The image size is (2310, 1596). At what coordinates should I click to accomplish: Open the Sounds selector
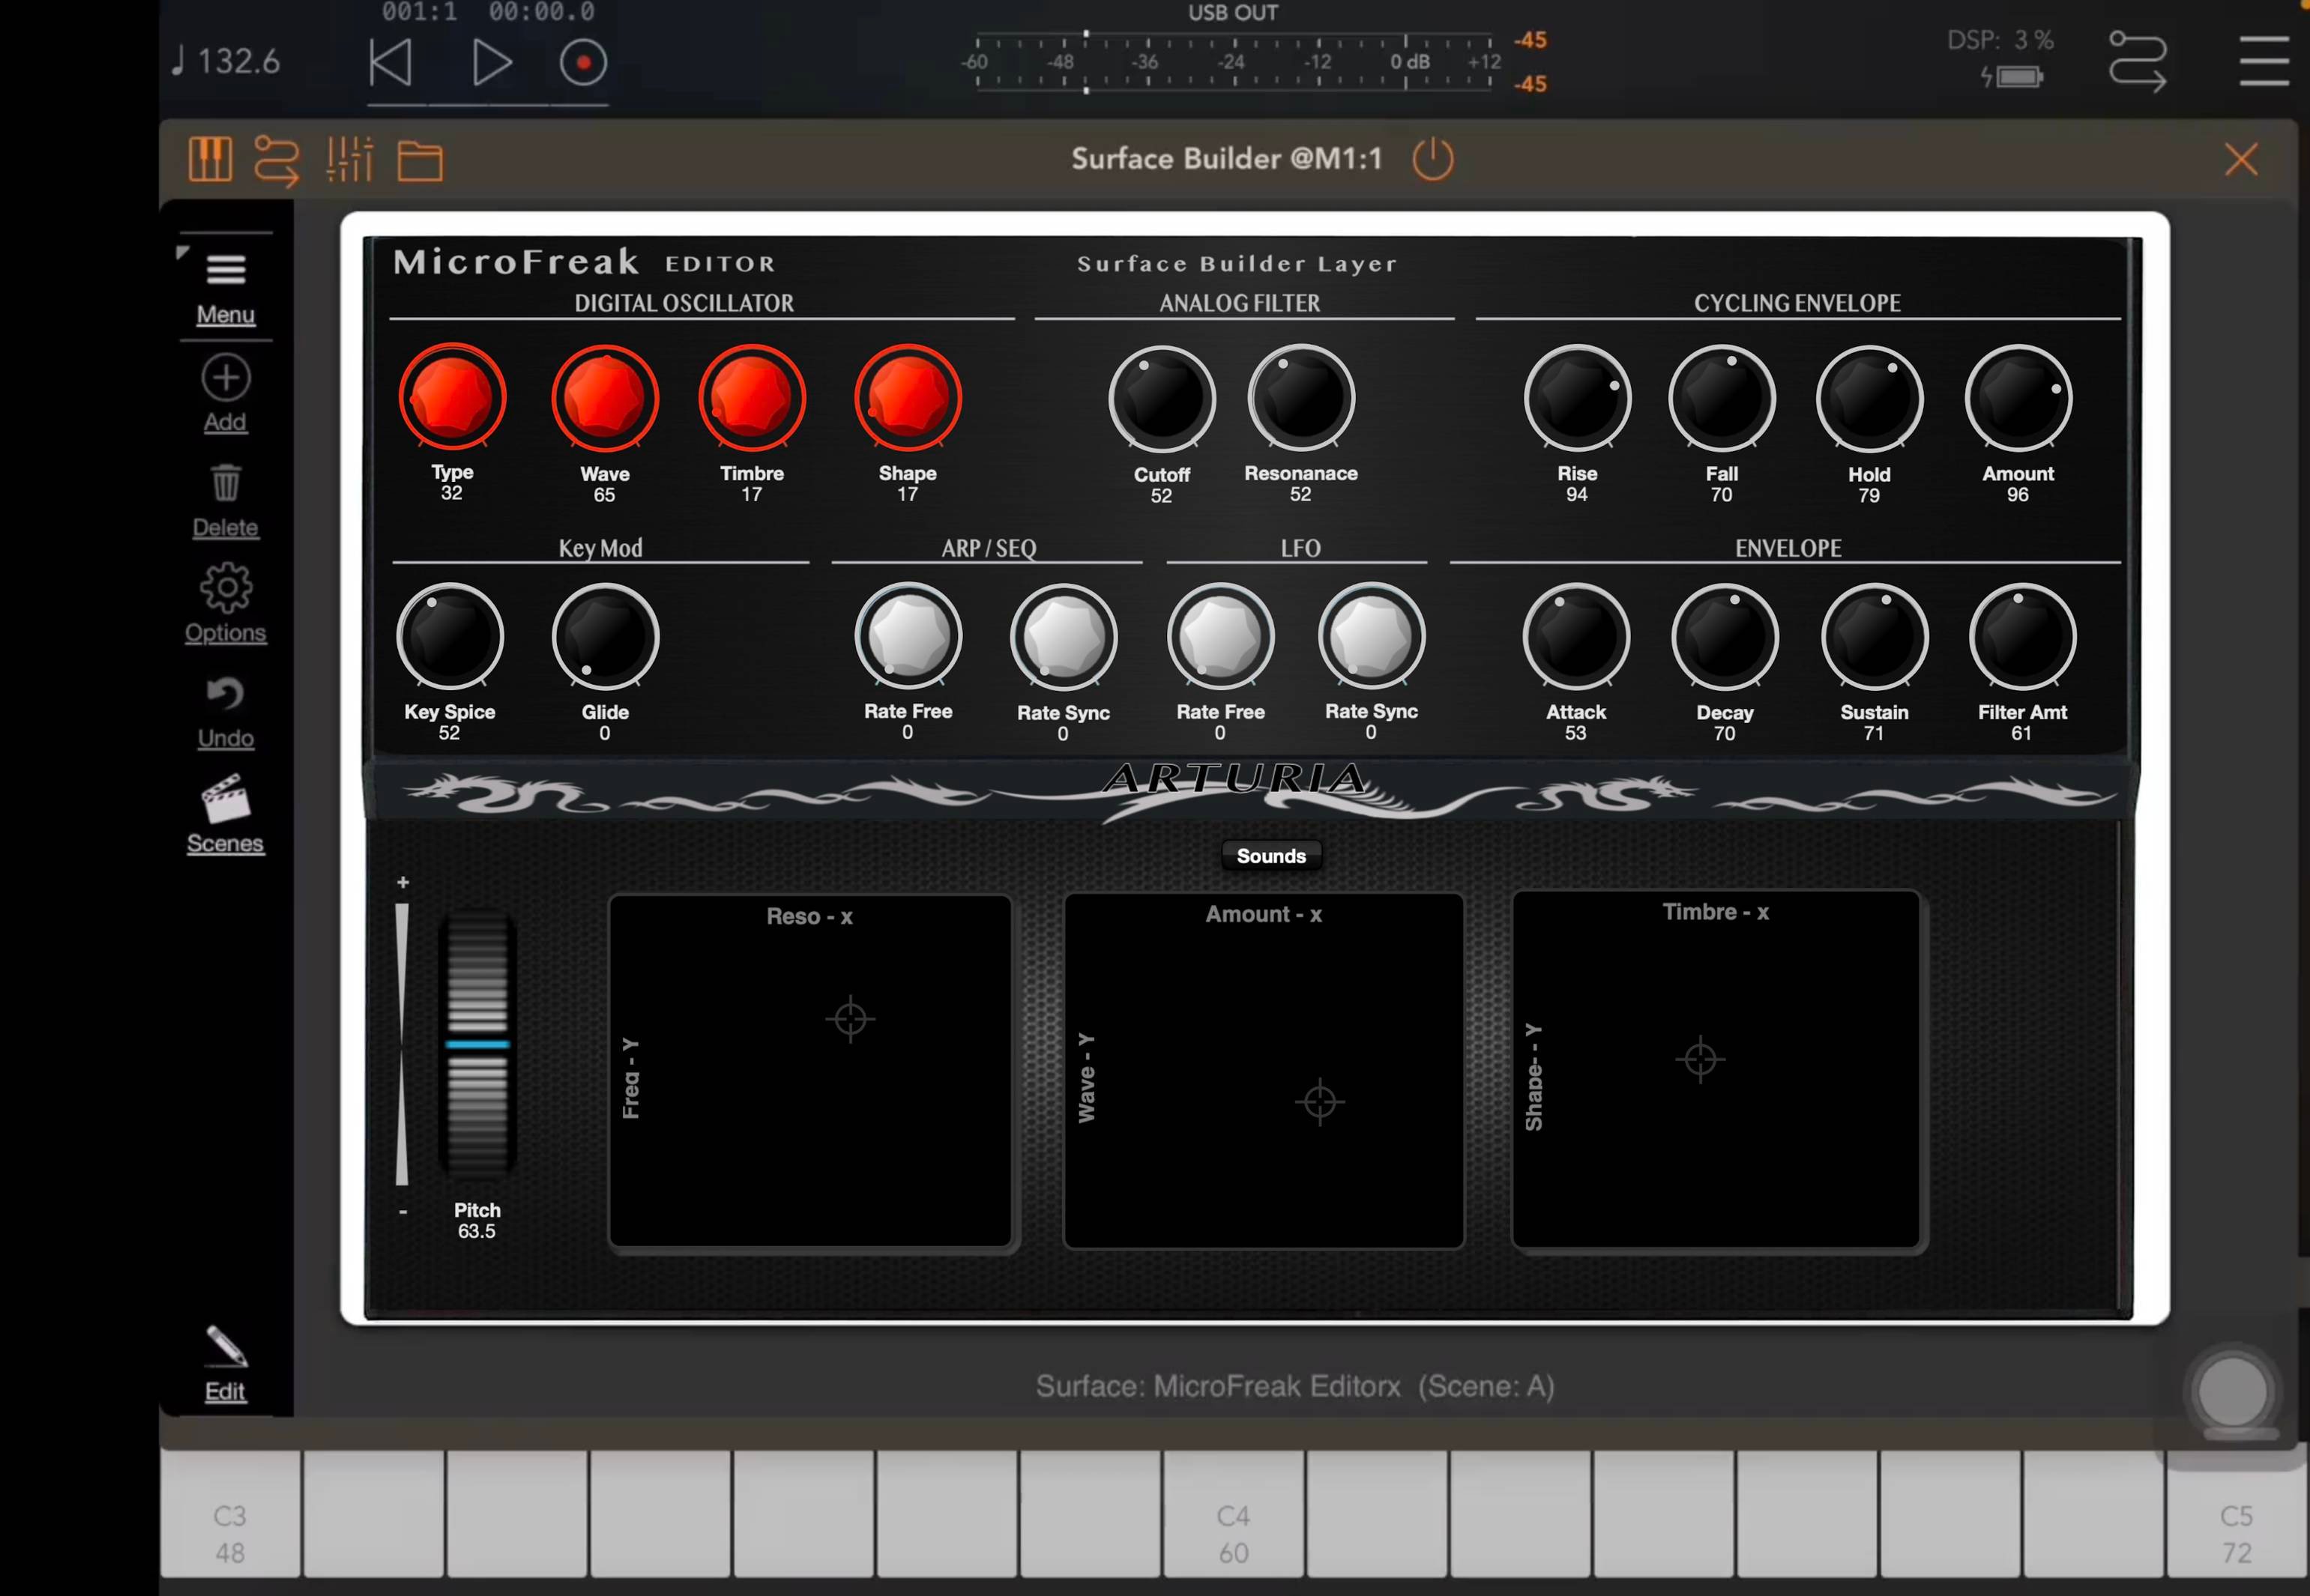[x=1270, y=856]
